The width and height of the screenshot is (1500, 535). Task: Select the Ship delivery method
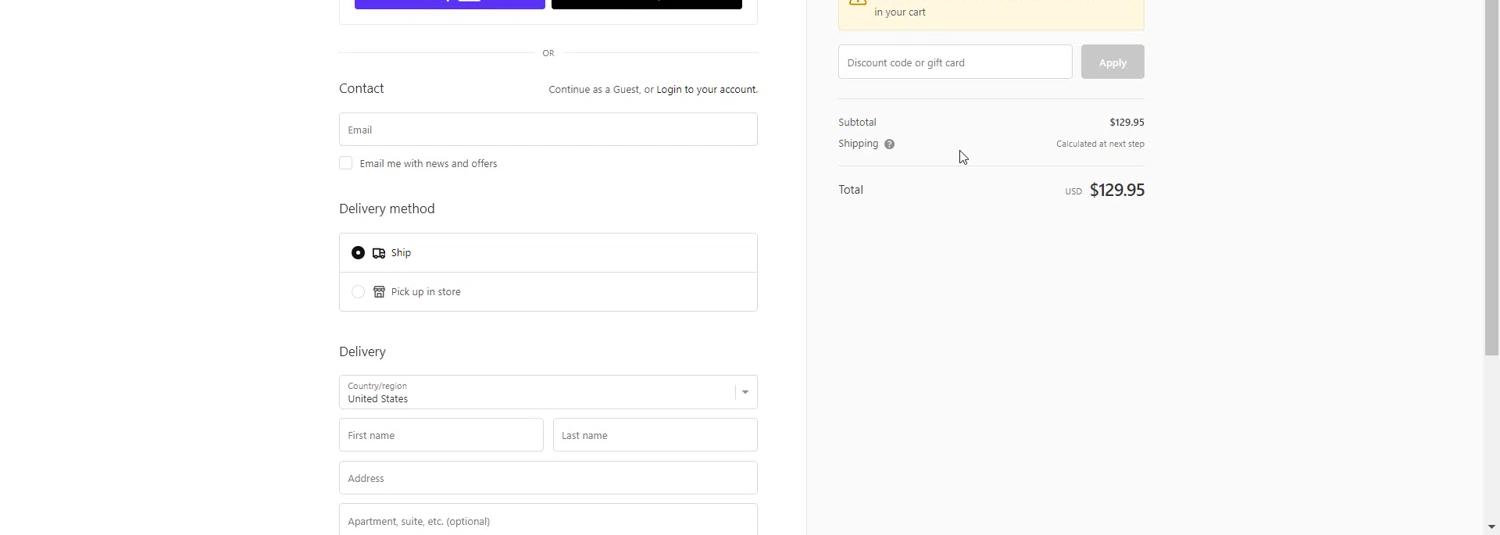pos(358,253)
